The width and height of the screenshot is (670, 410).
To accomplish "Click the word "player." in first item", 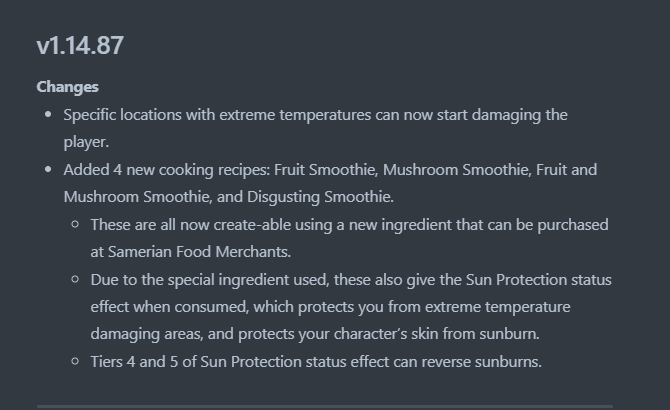I will 86,142.
